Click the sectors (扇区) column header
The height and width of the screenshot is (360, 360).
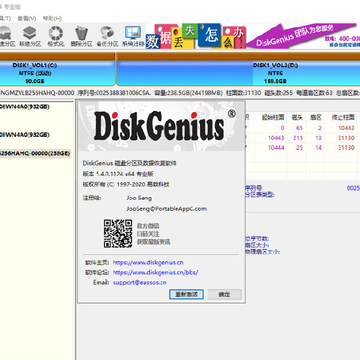pos(316,117)
